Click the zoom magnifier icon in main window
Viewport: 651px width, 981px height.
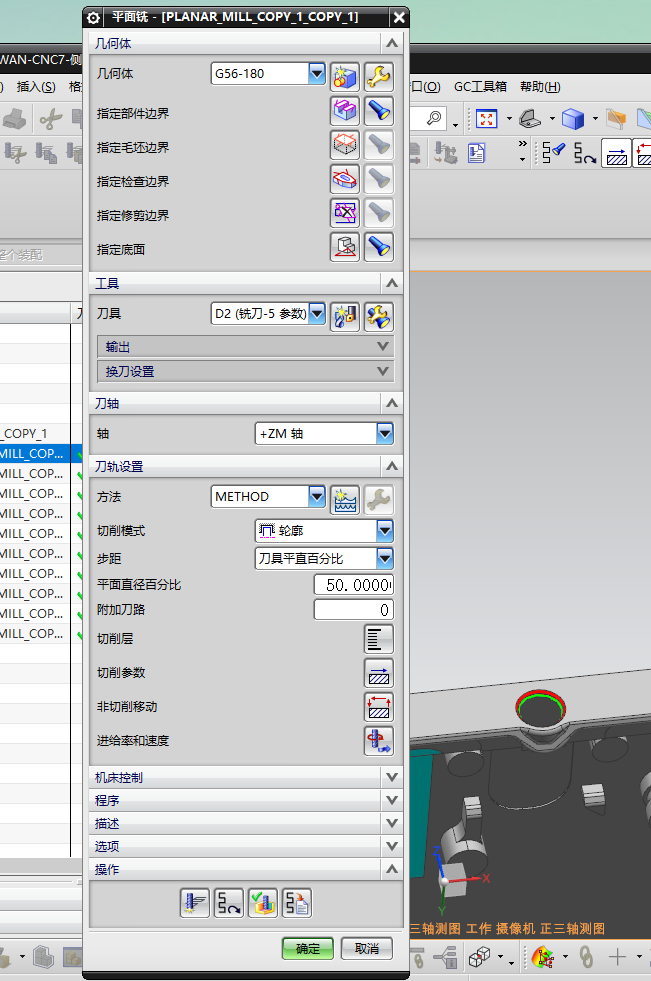click(x=433, y=118)
